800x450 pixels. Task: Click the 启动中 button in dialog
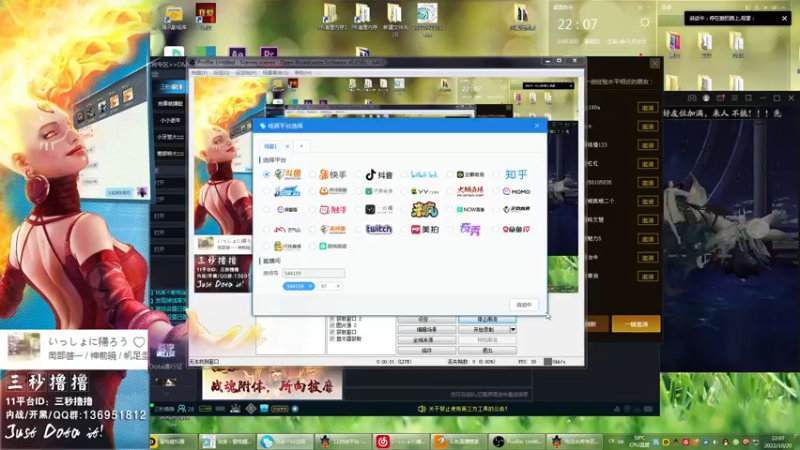(523, 305)
